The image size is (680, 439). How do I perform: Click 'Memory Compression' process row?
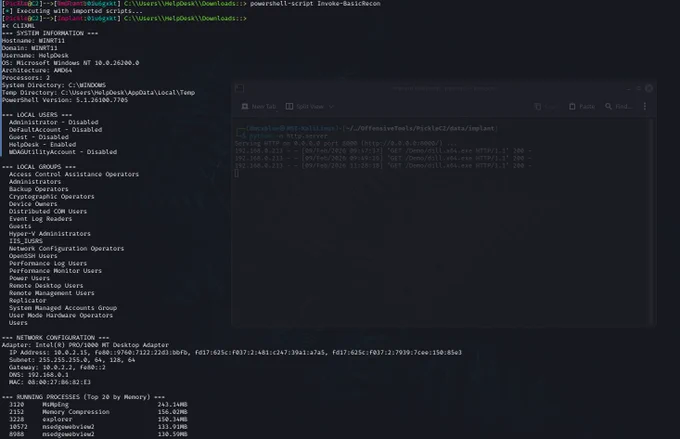coord(98,412)
